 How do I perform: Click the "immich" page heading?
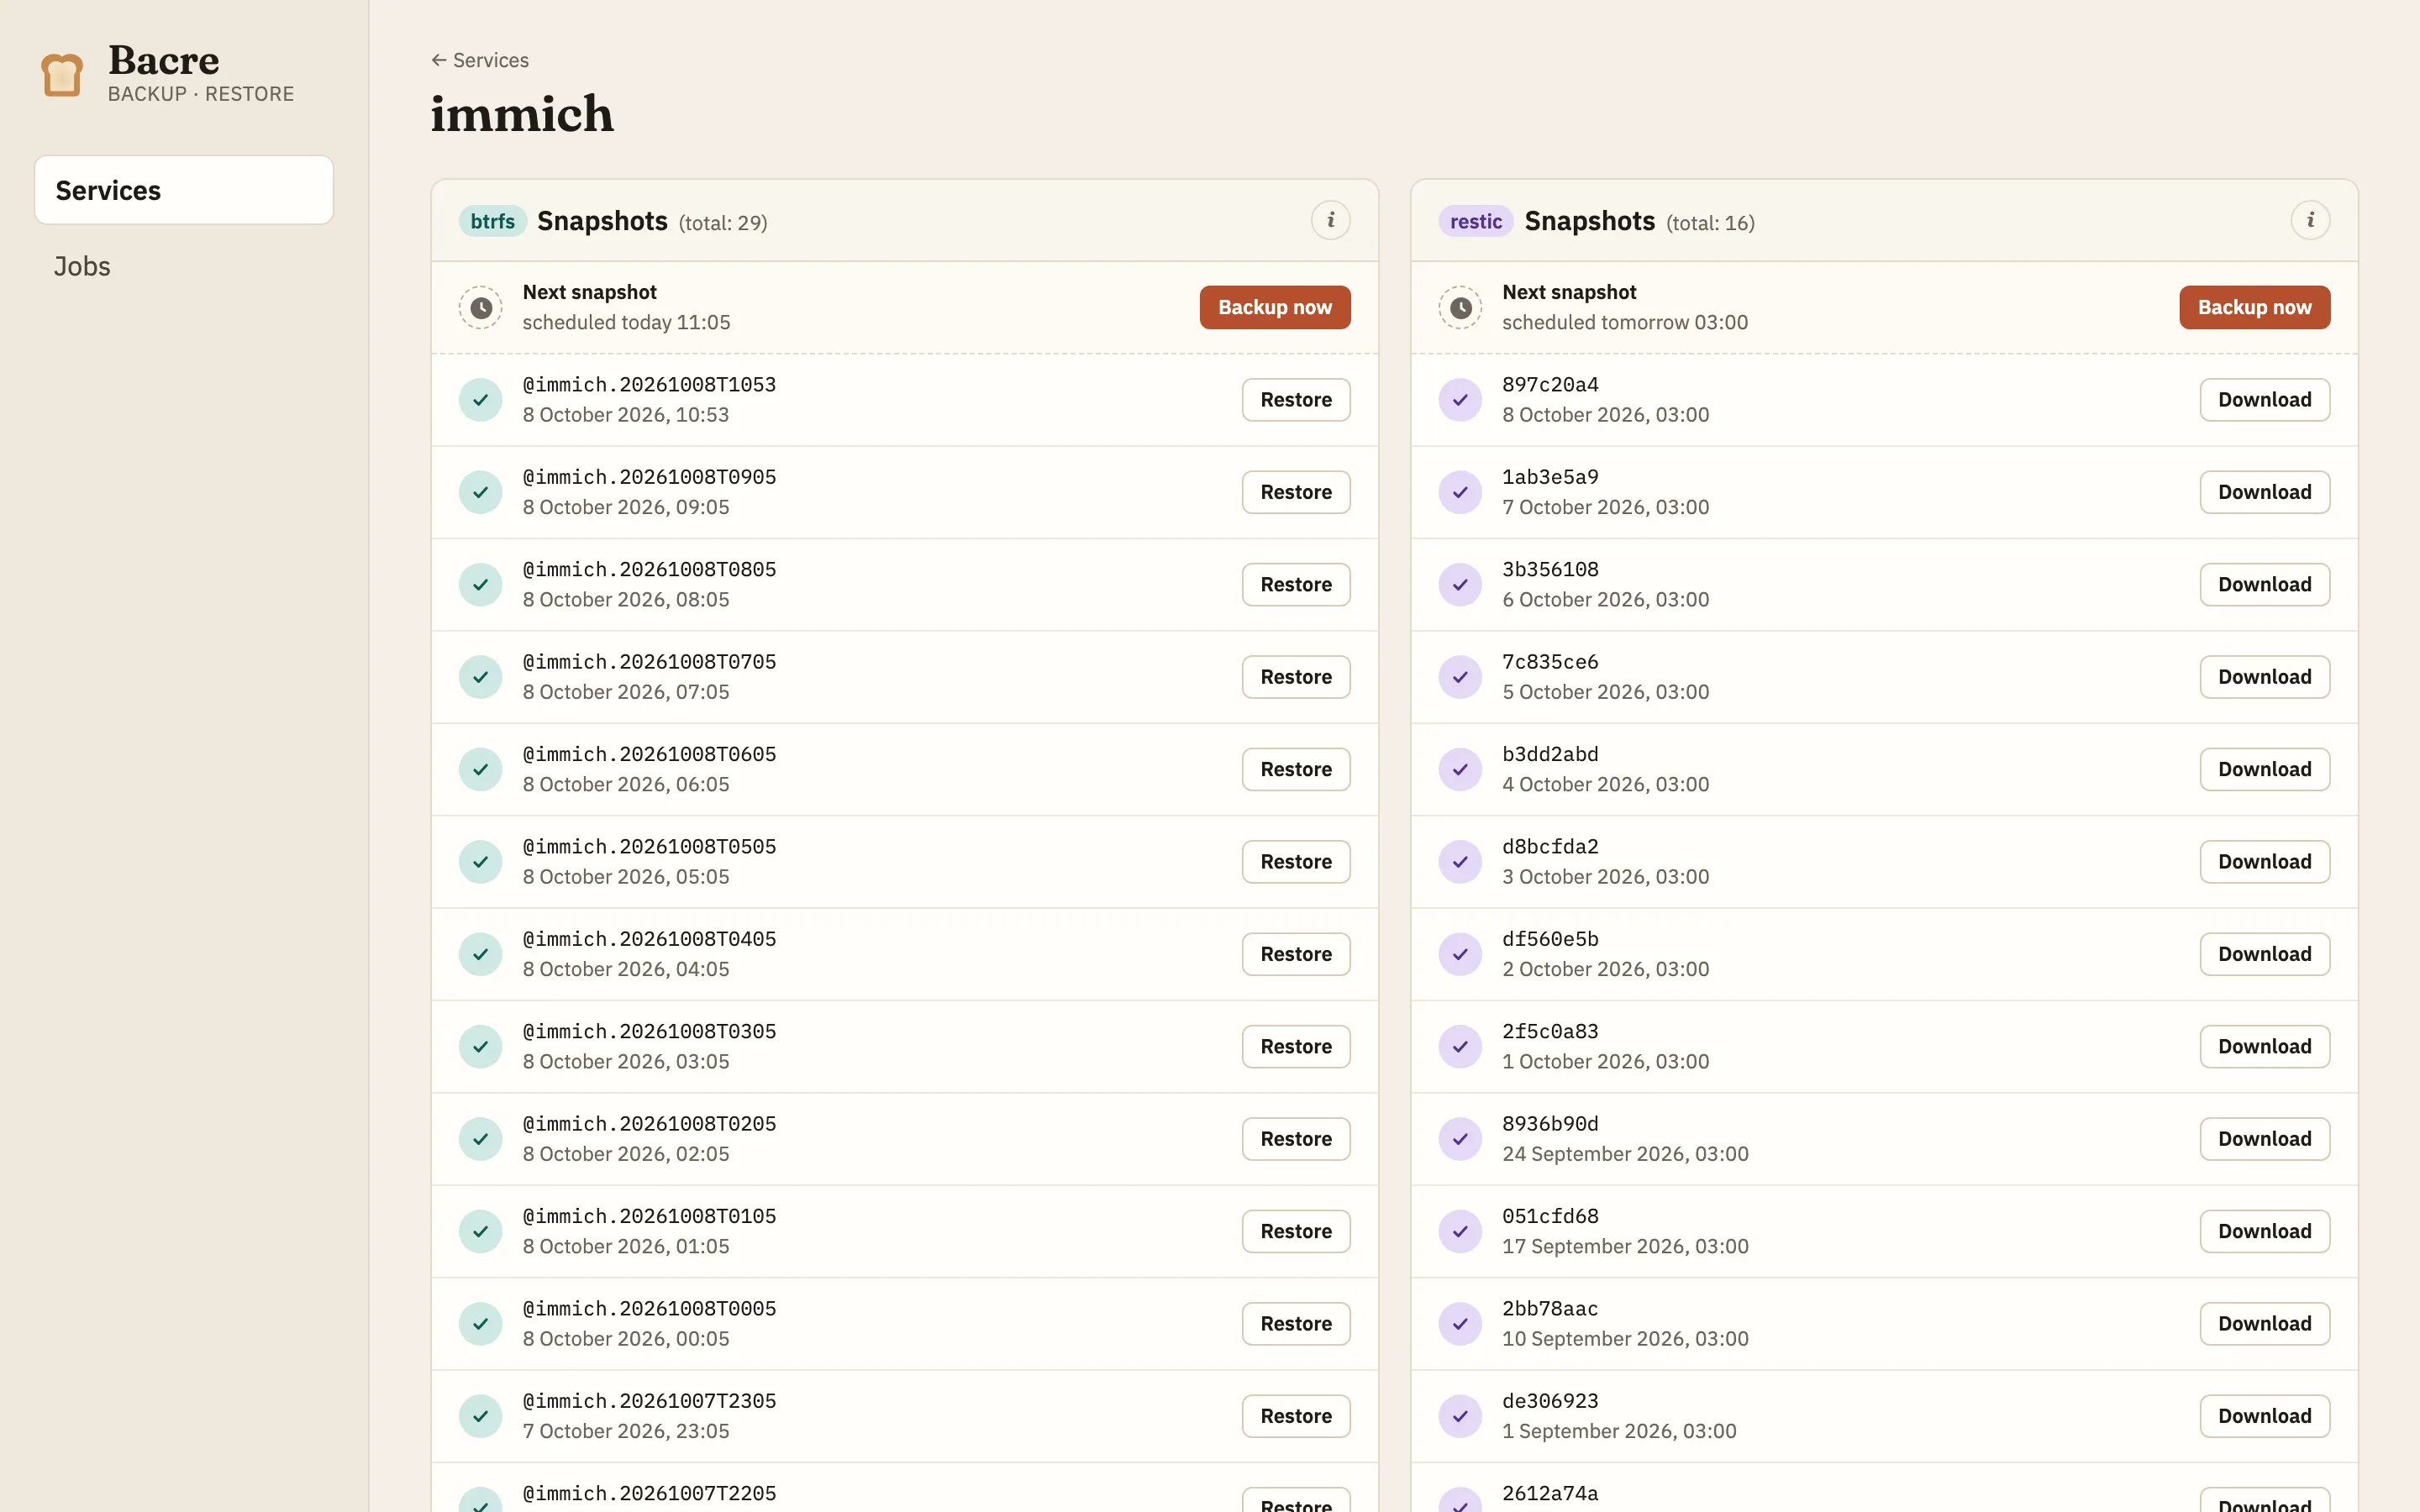click(522, 114)
